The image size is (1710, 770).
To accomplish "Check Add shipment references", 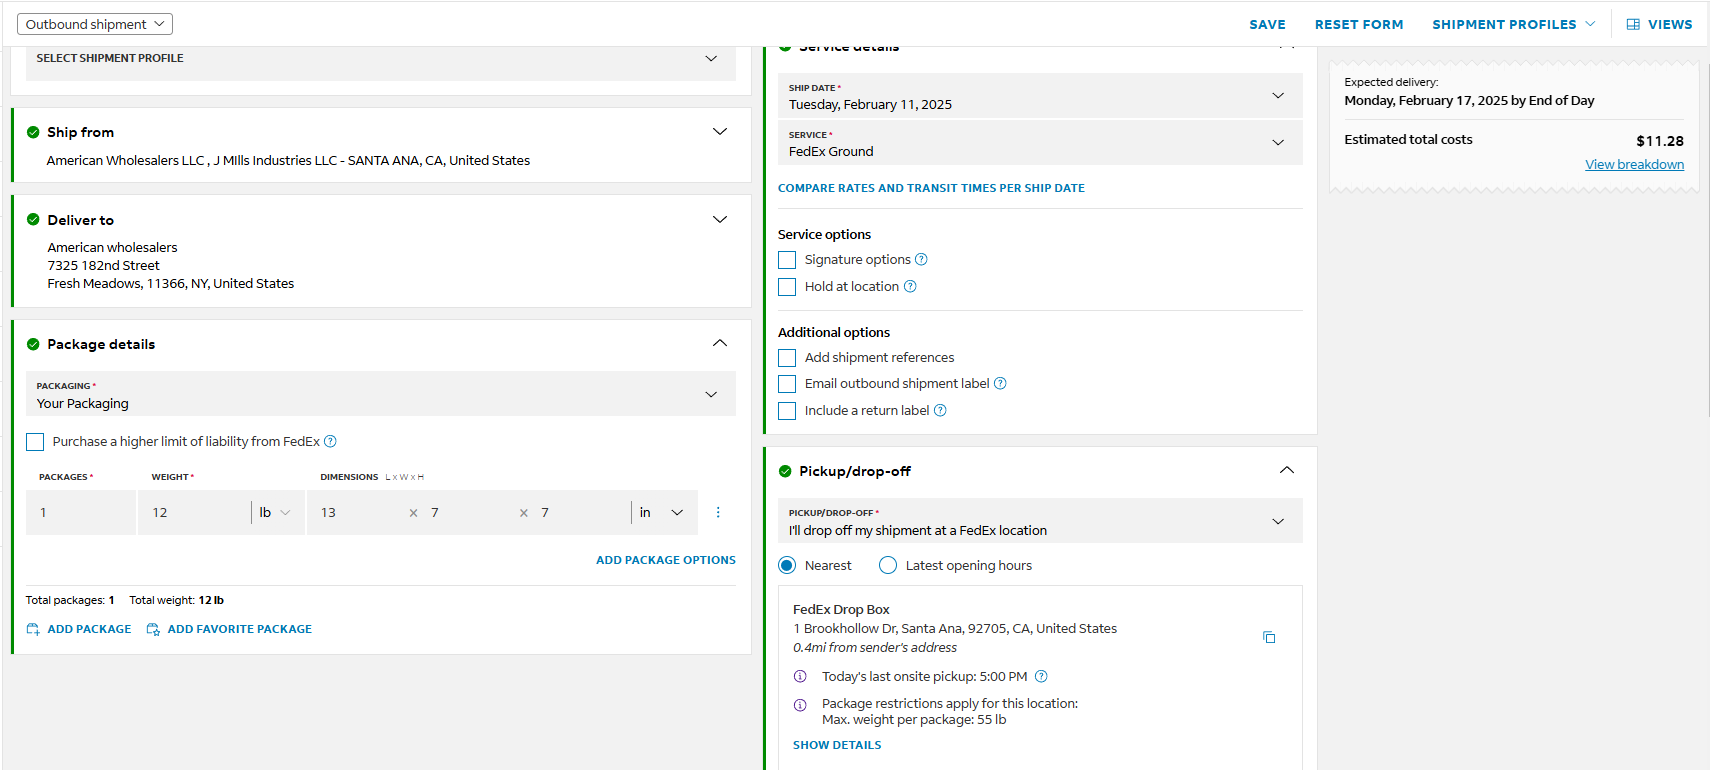I will pos(787,358).
